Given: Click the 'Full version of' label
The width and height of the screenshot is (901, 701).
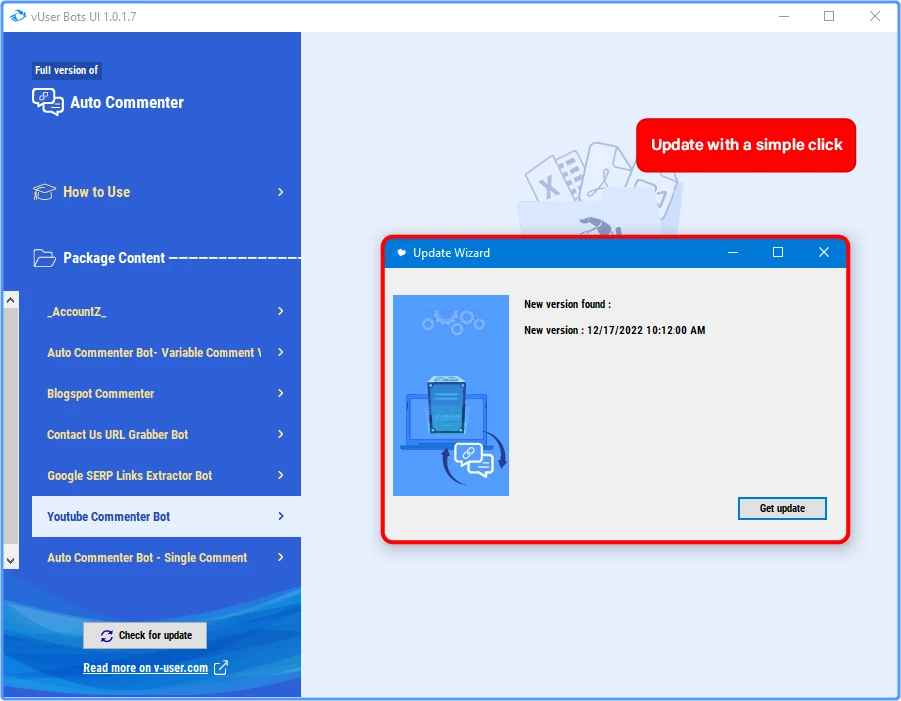Looking at the screenshot, I should (67, 70).
